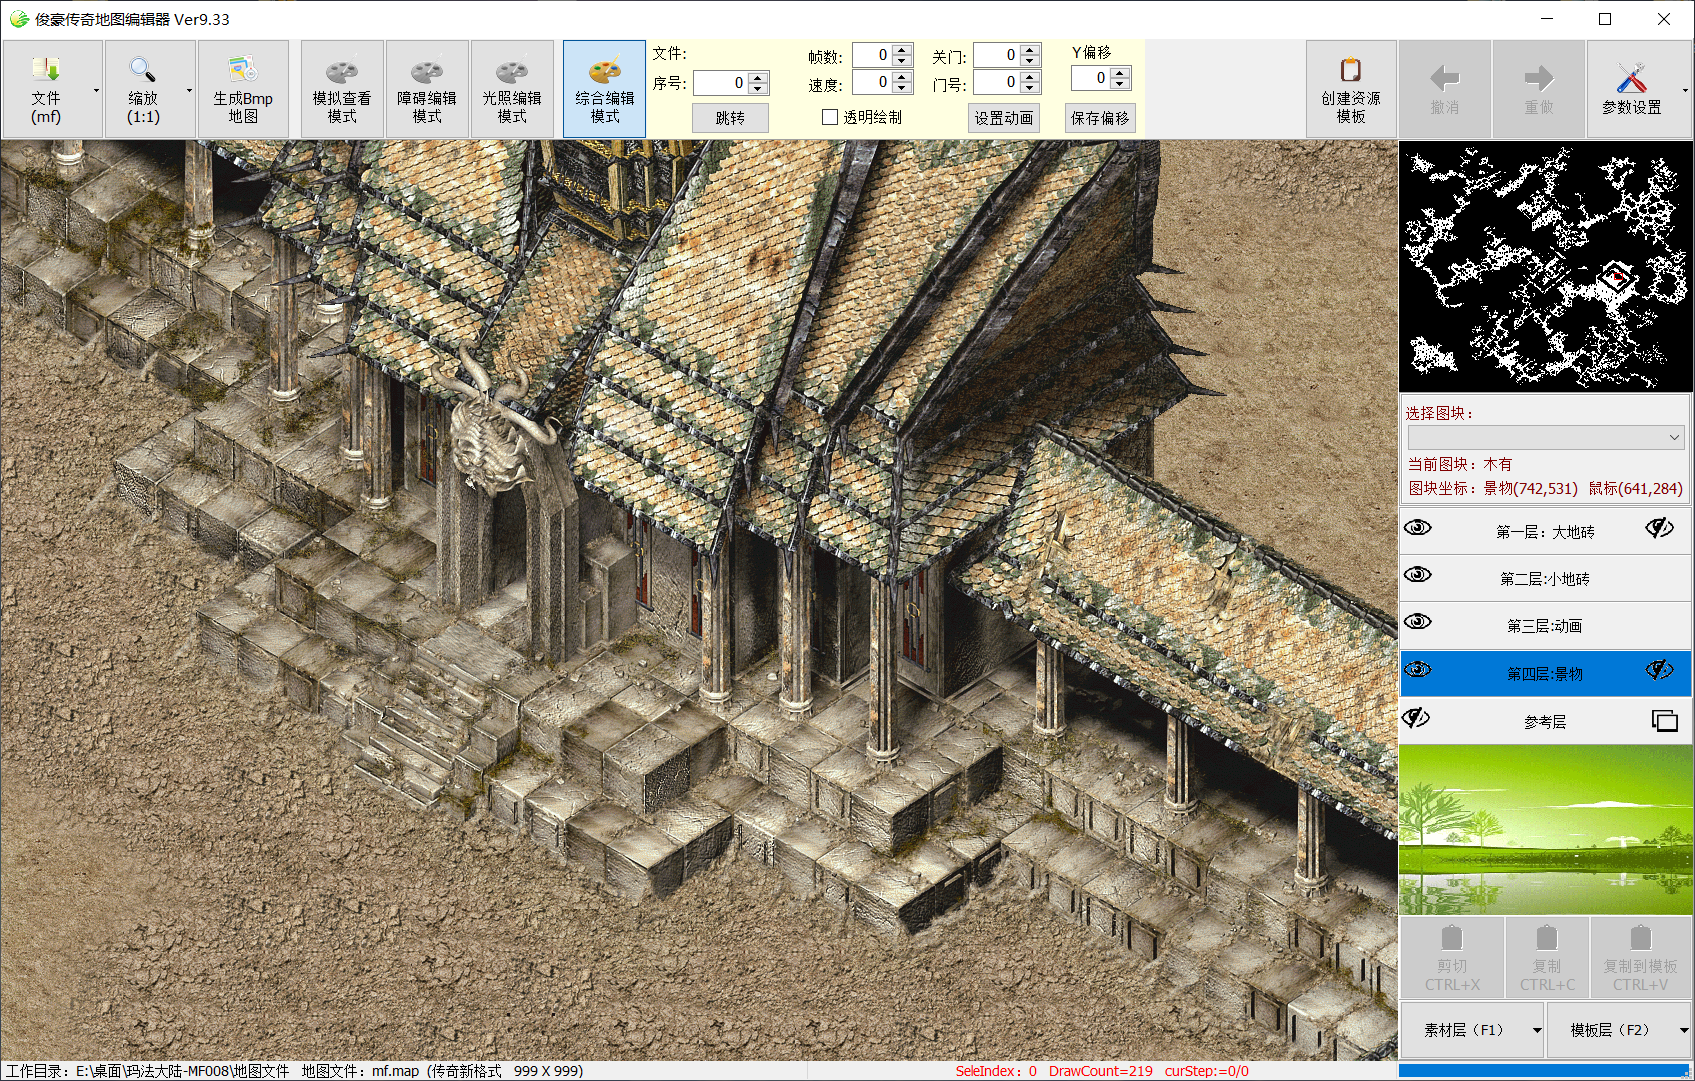This screenshot has height=1081, width=1695.
Task: Click the minimap overview thumbnail
Action: 1546,266
